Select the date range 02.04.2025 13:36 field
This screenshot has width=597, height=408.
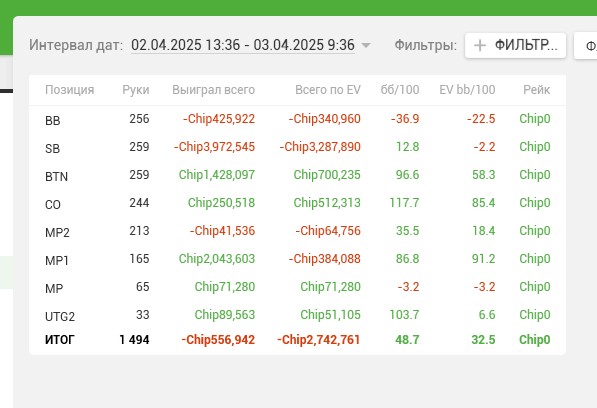pos(243,45)
